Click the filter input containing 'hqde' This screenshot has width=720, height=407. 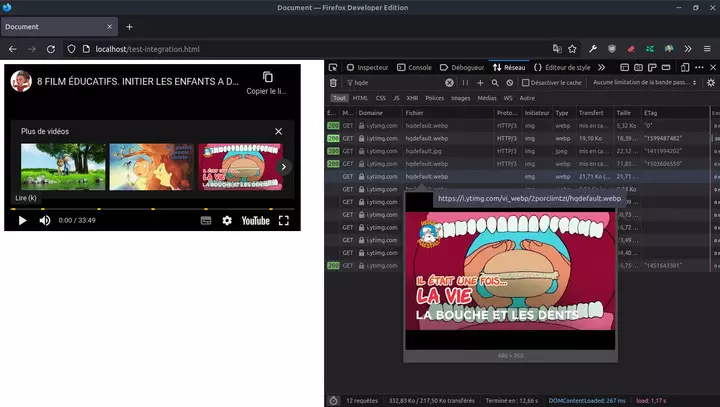[397, 83]
